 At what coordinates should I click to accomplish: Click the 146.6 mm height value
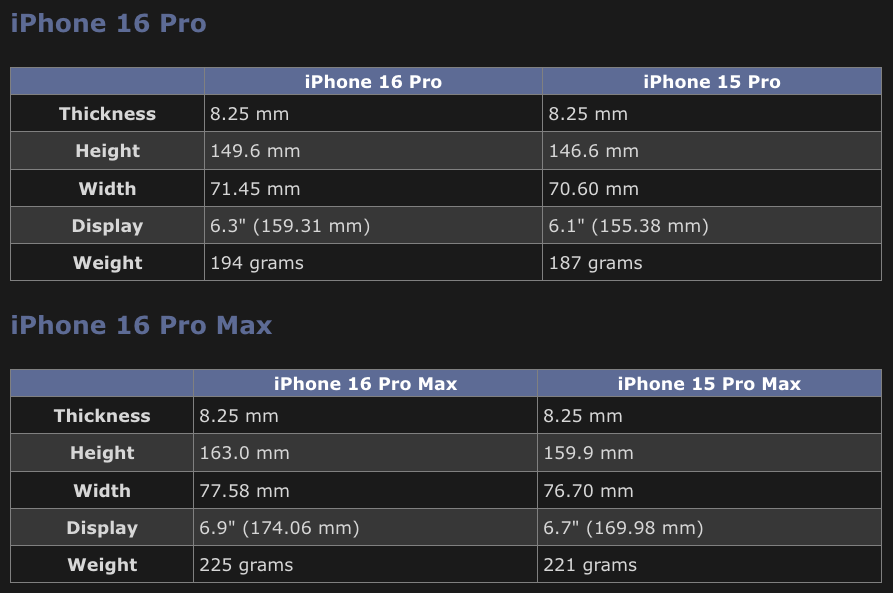click(x=593, y=152)
